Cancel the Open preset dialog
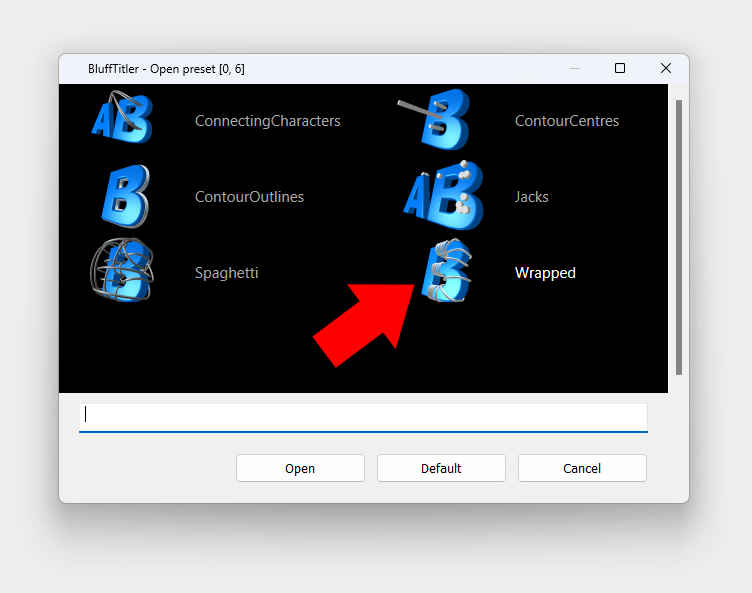The height and width of the screenshot is (593, 752). coord(582,468)
